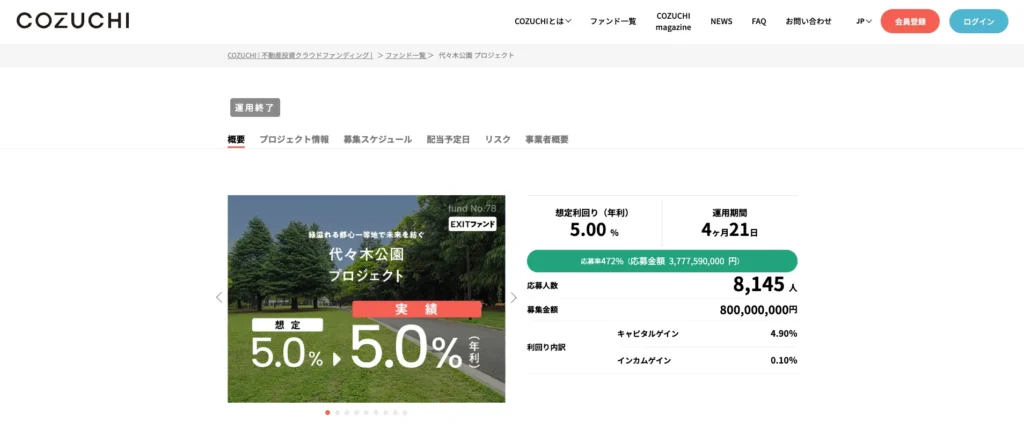
Task: Select the 概要 tab
Action: [x=236, y=139]
